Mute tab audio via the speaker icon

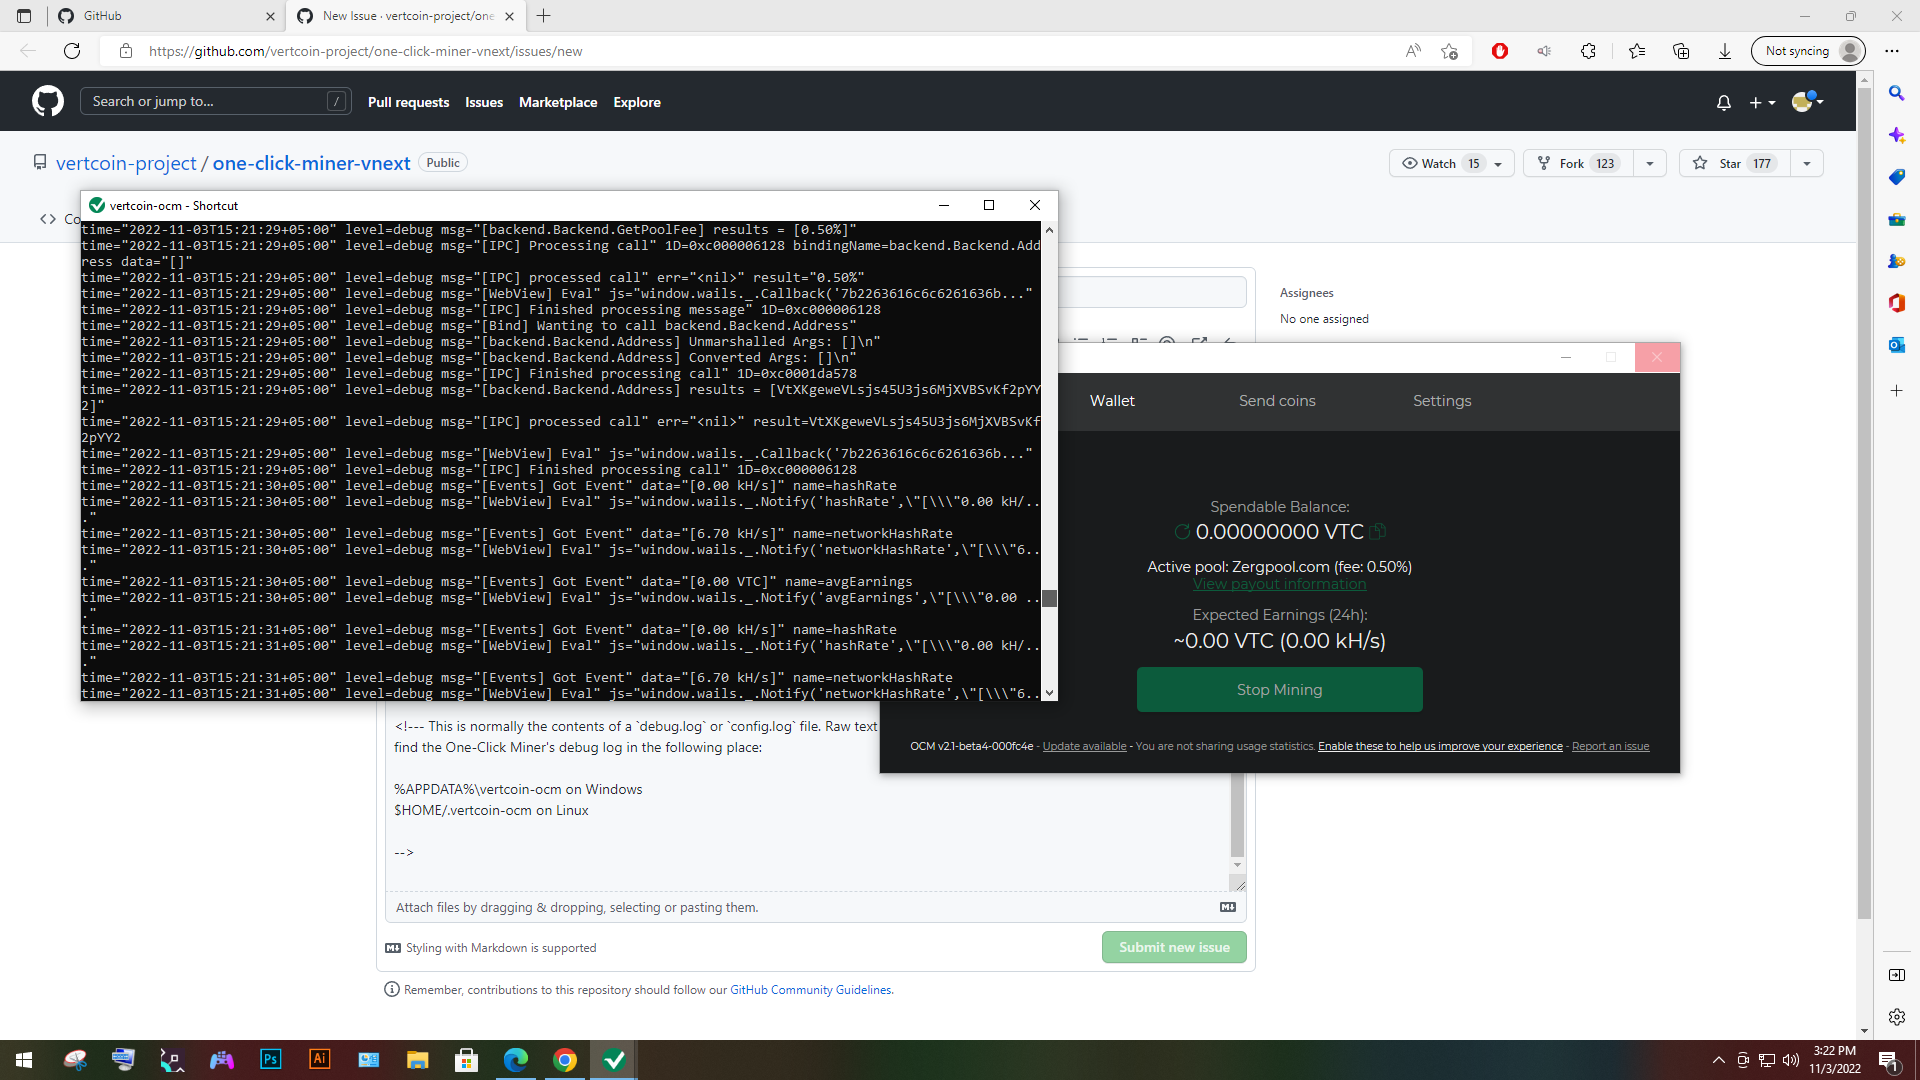click(1544, 51)
